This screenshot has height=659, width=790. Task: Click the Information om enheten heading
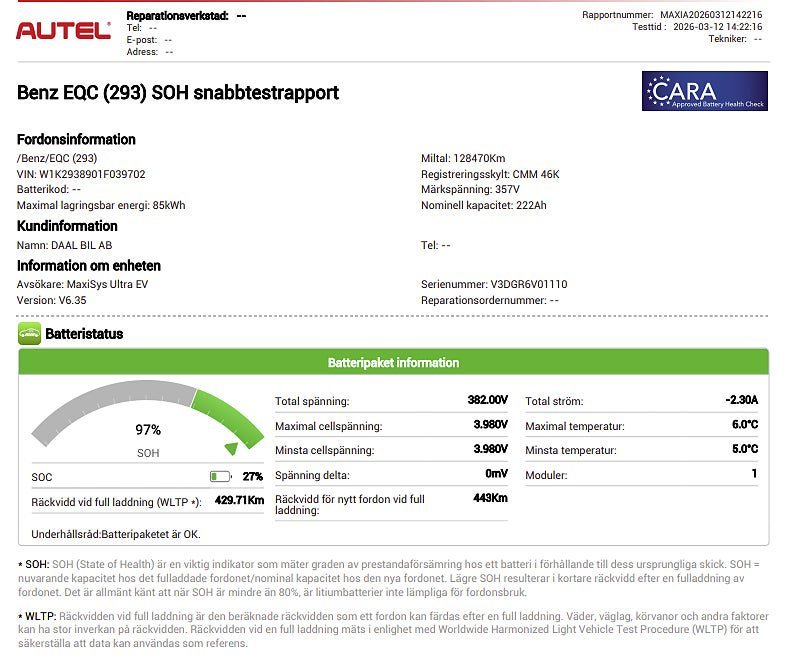point(89,266)
